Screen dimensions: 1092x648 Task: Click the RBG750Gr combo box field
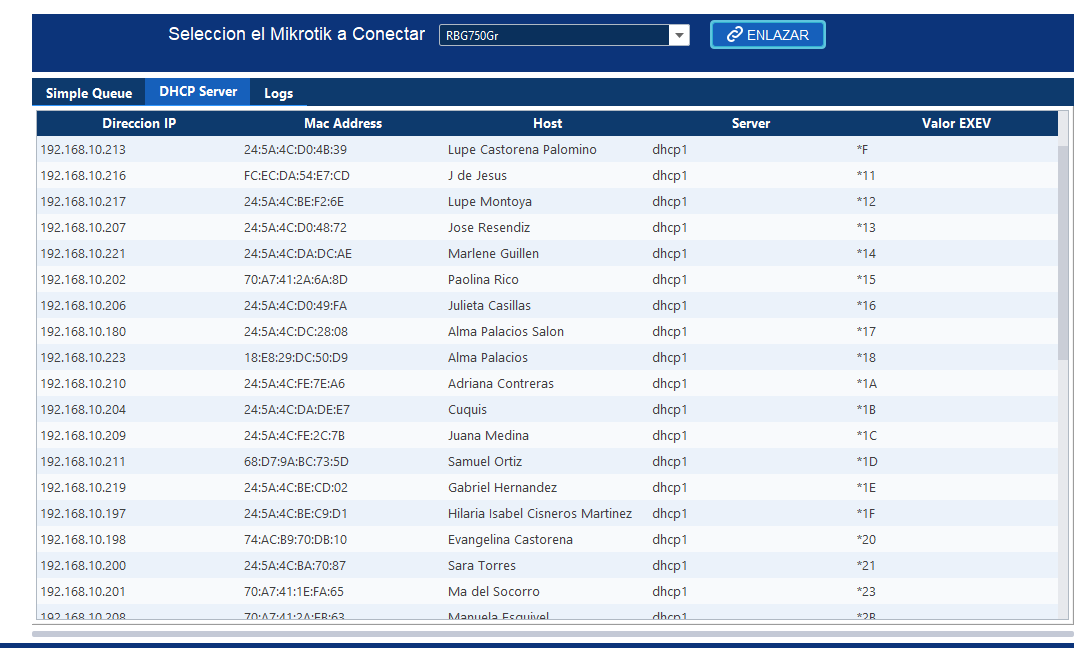(x=553, y=36)
